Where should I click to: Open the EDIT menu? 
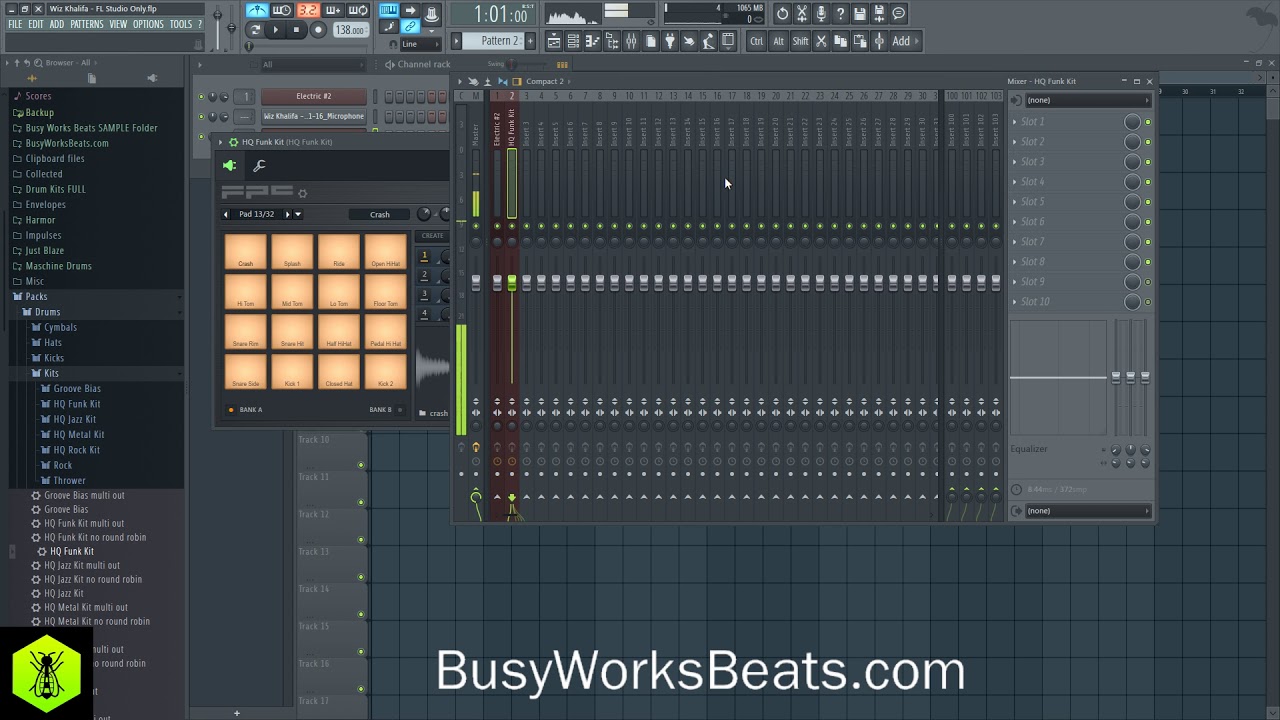[36, 24]
